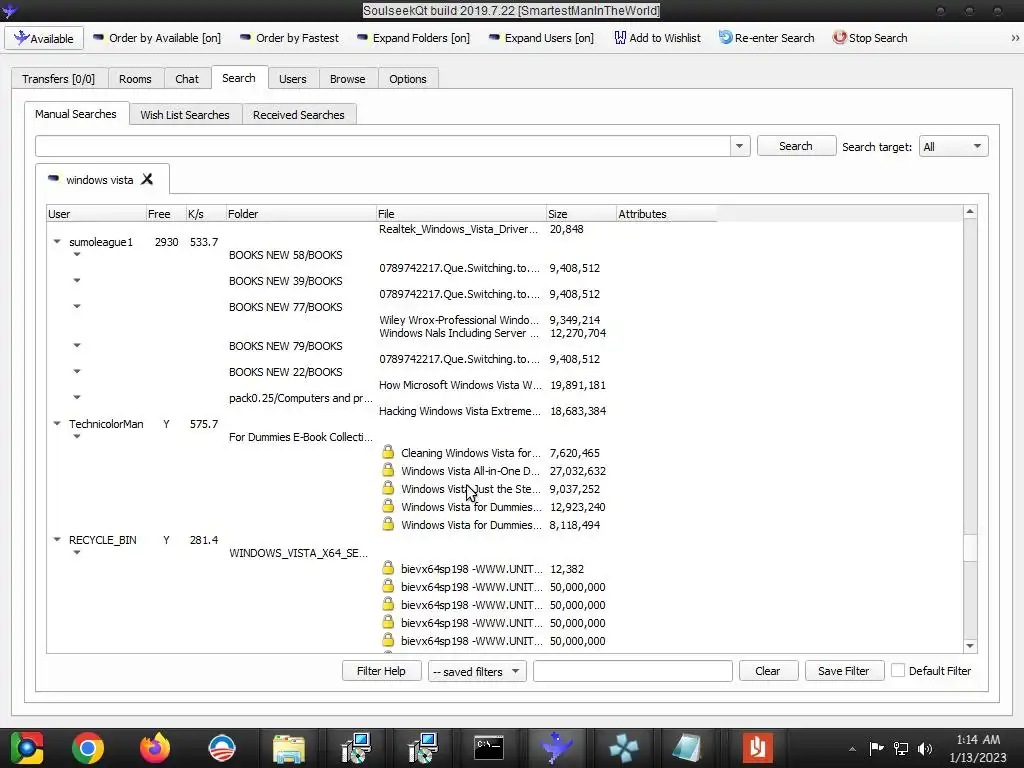The height and width of the screenshot is (768, 1024).
Task: Click the Save Filter button
Action: 844,671
